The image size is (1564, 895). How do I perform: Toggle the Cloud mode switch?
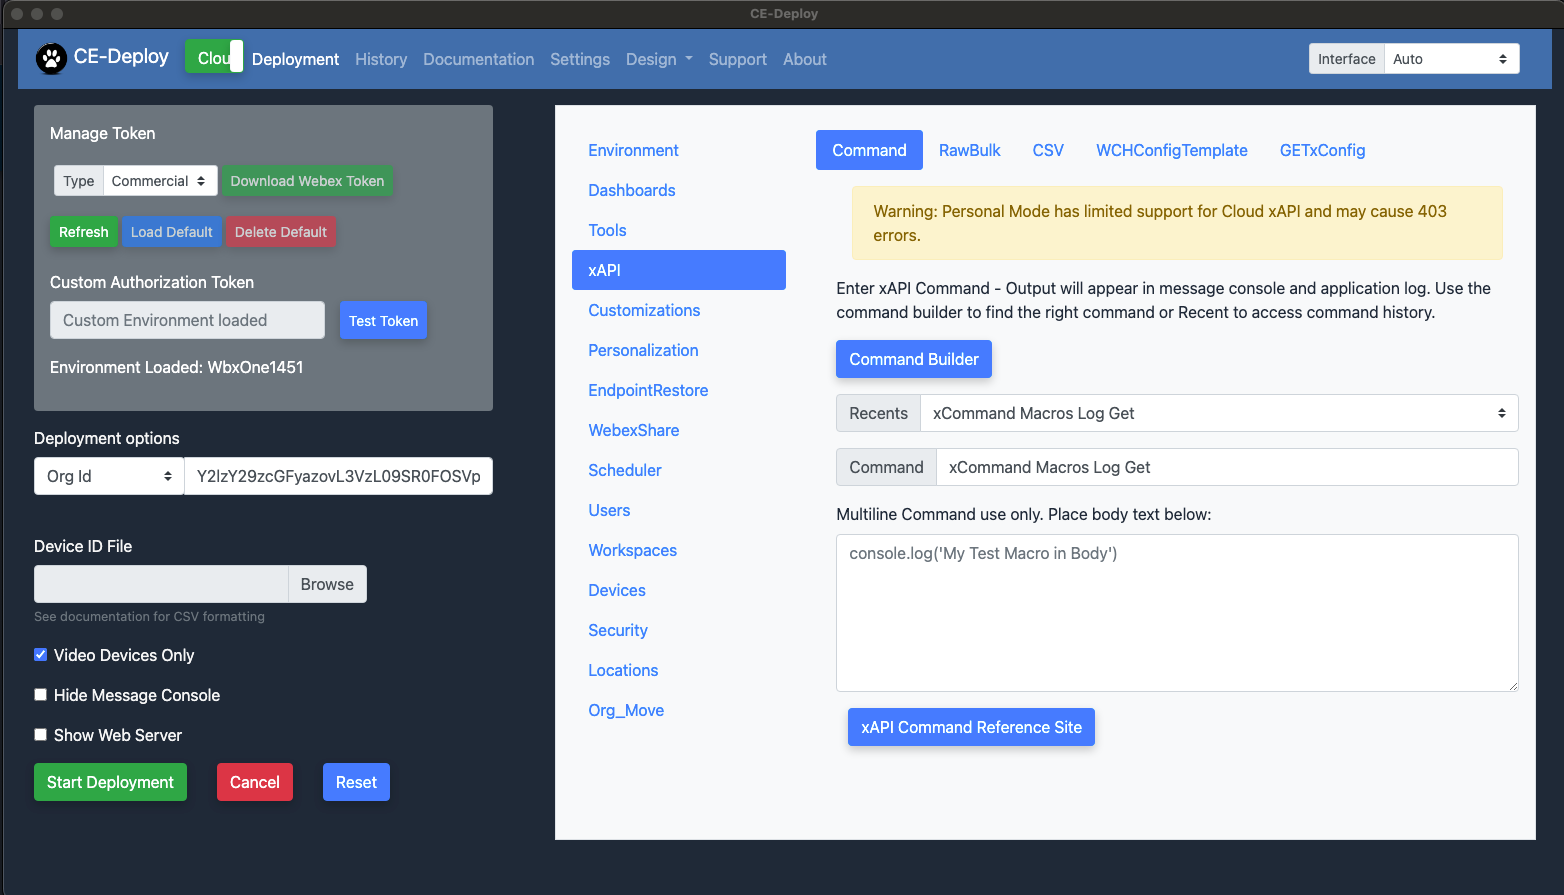pyautogui.click(x=214, y=58)
